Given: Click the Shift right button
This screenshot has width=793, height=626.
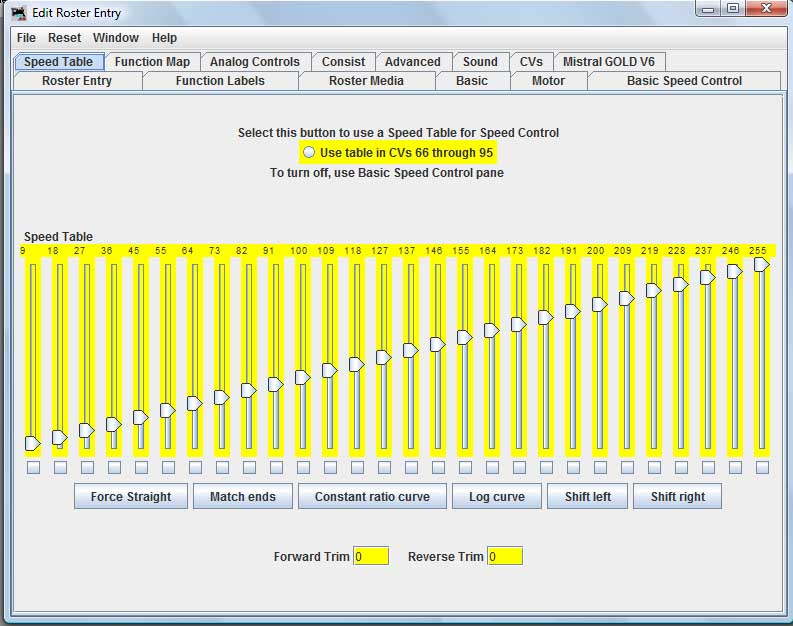Looking at the screenshot, I should click(678, 497).
